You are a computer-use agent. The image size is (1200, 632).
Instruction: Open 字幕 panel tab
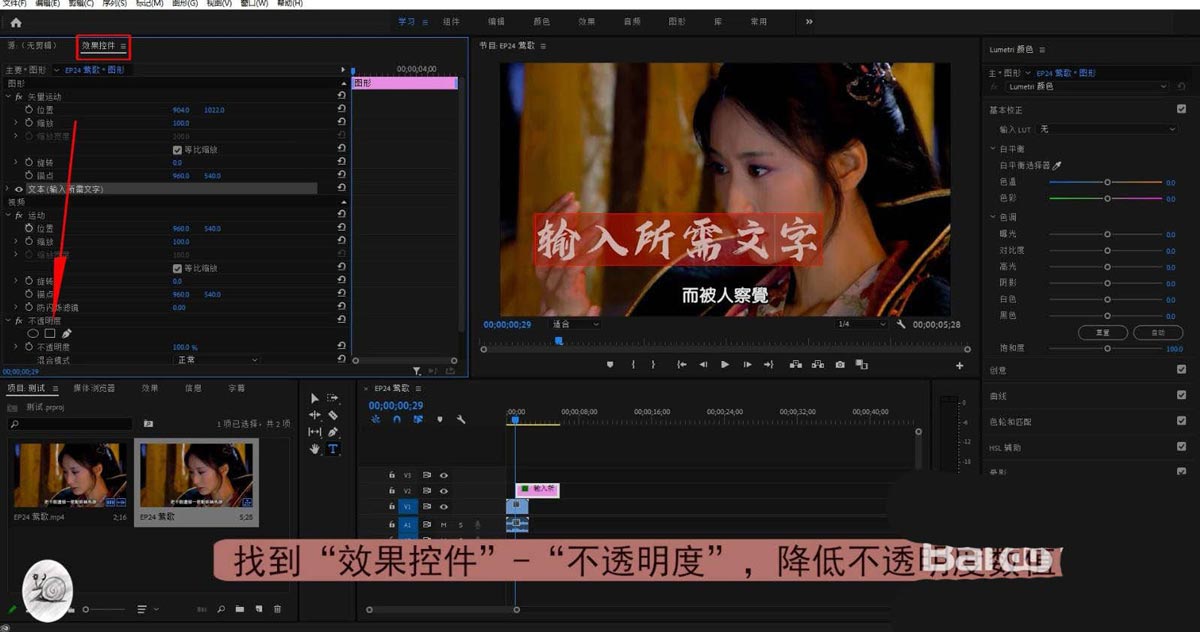pyautogui.click(x=236, y=388)
